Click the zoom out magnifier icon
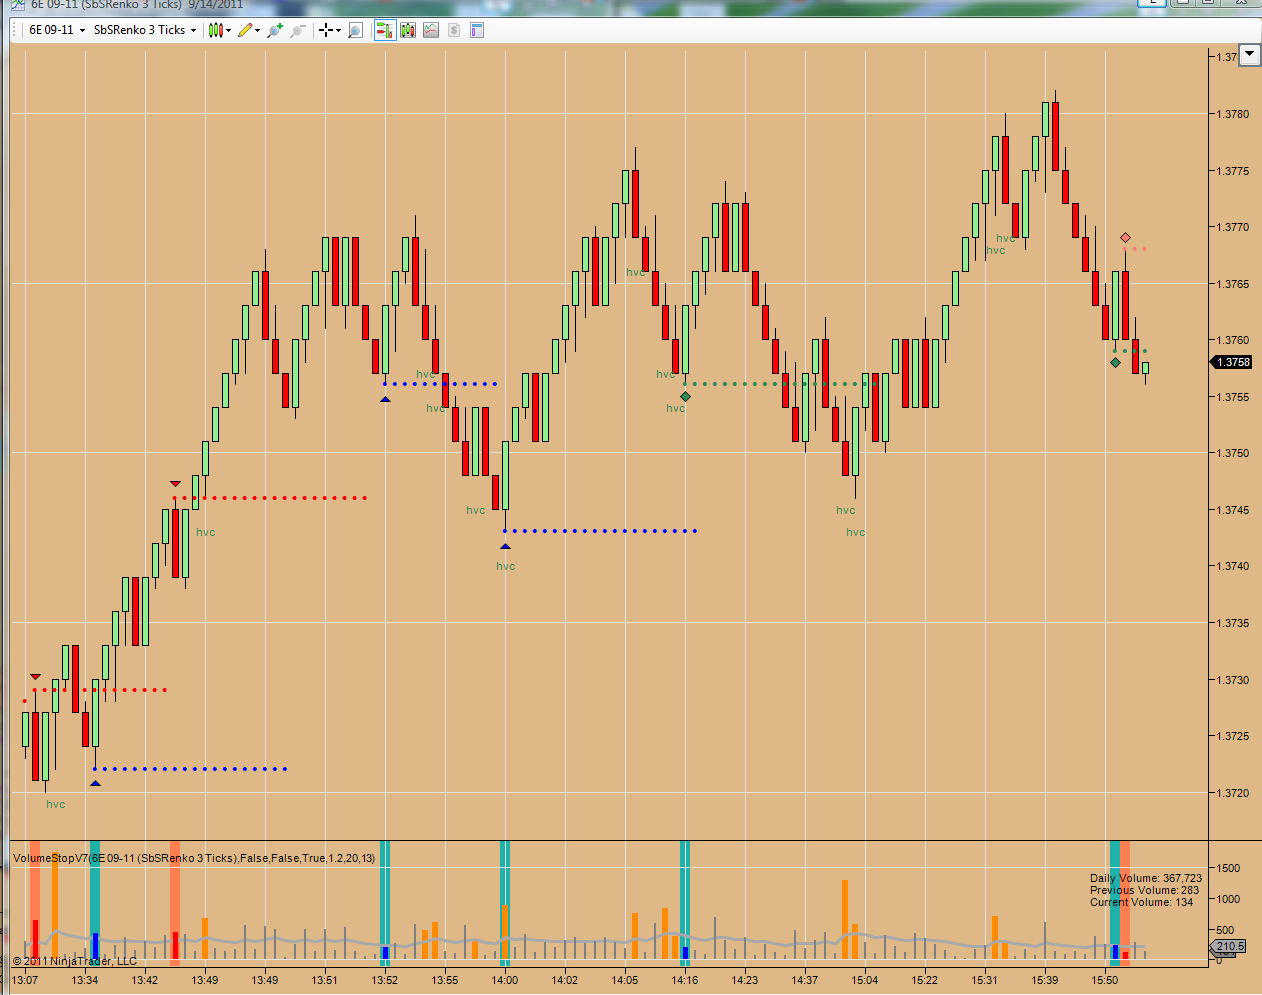Image resolution: width=1262 pixels, height=995 pixels. pos(297,30)
